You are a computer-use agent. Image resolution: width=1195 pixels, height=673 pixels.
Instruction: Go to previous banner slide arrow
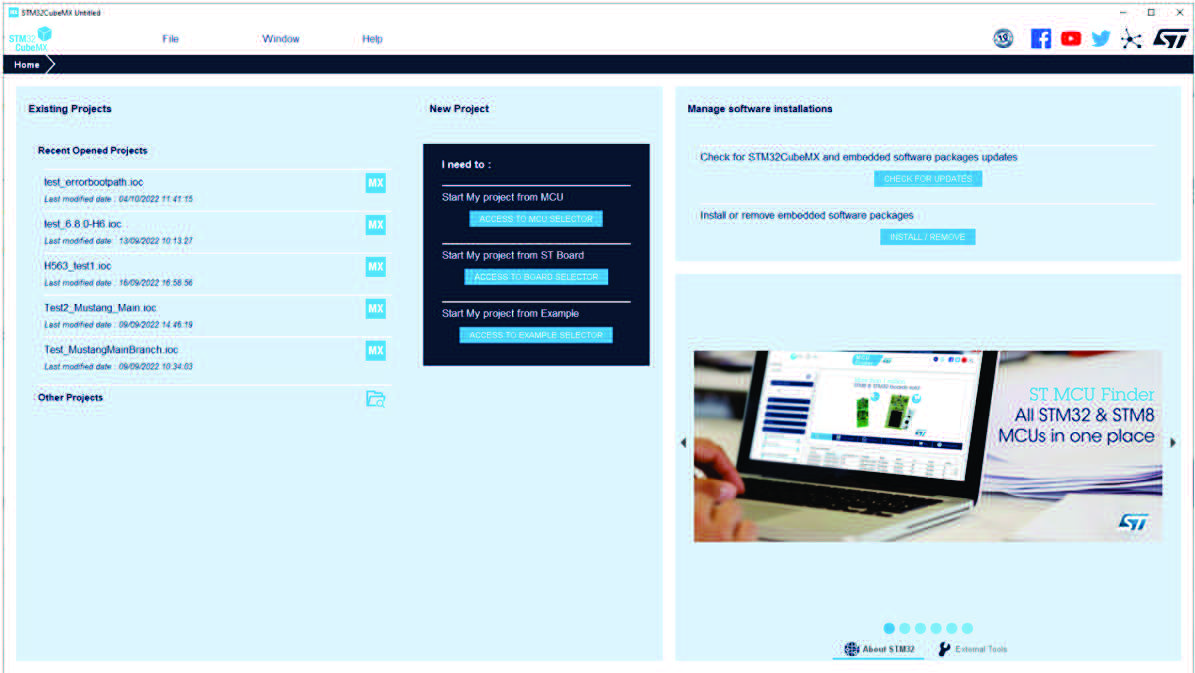click(684, 443)
